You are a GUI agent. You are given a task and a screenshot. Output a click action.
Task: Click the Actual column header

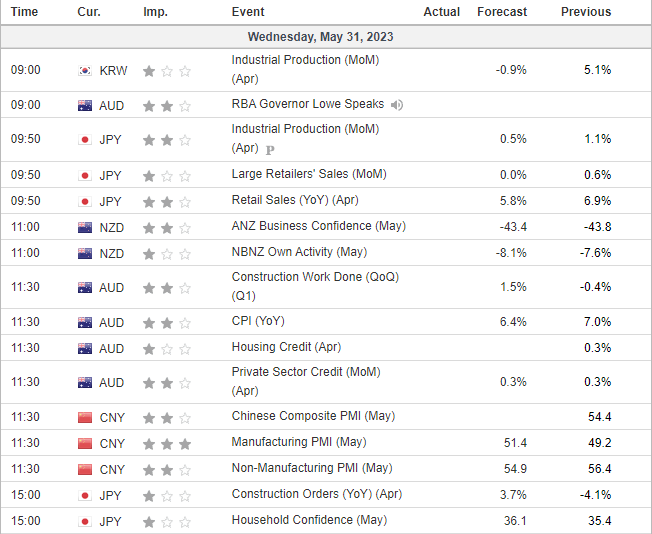click(x=442, y=12)
